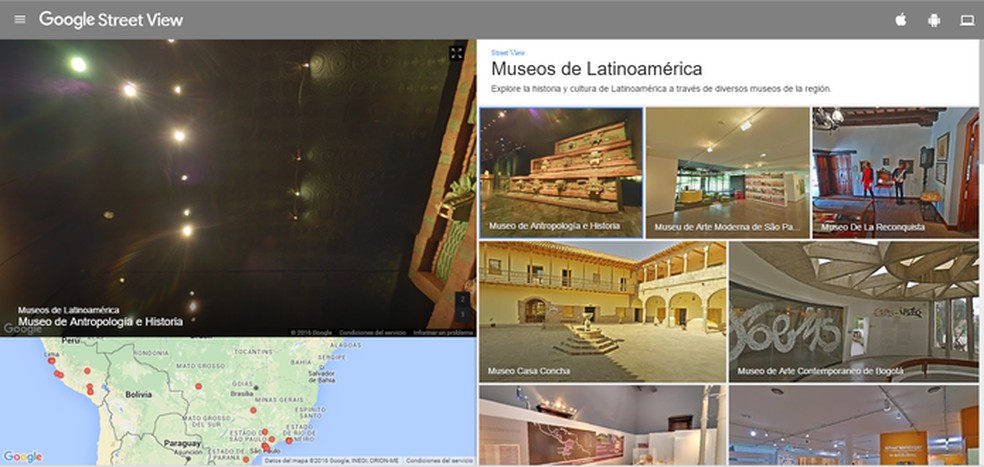Expand panorama to fullscreen
The image size is (984, 467).
coord(457,54)
